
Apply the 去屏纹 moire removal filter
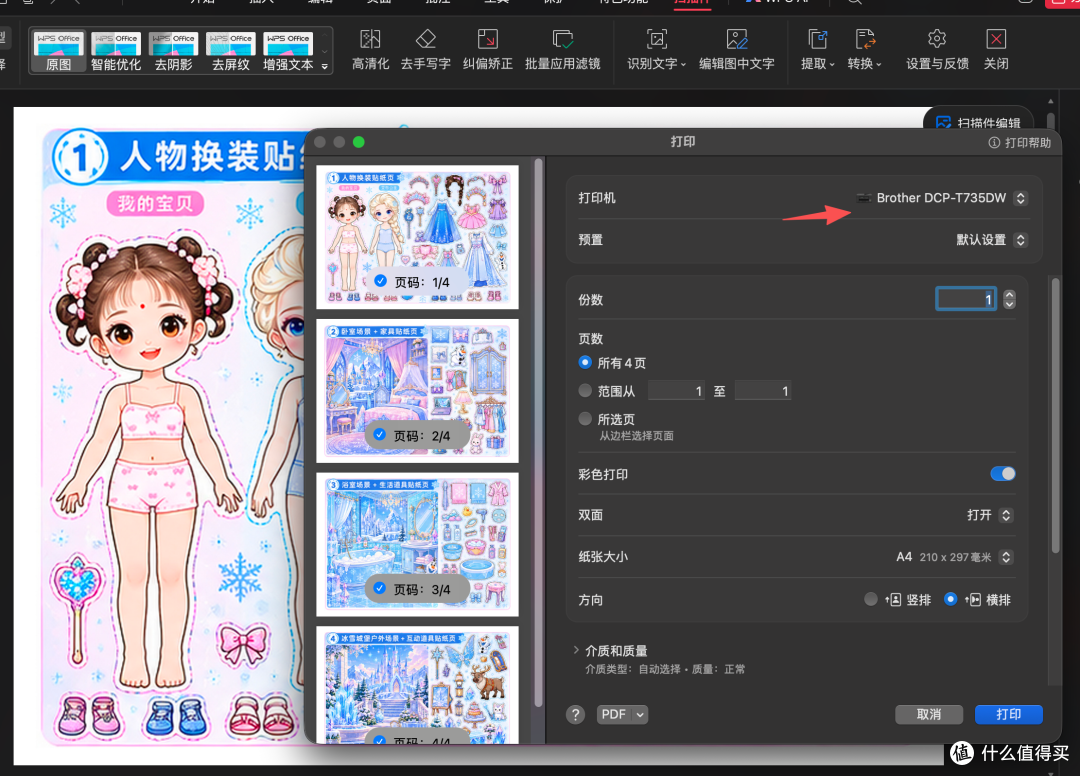(x=231, y=52)
